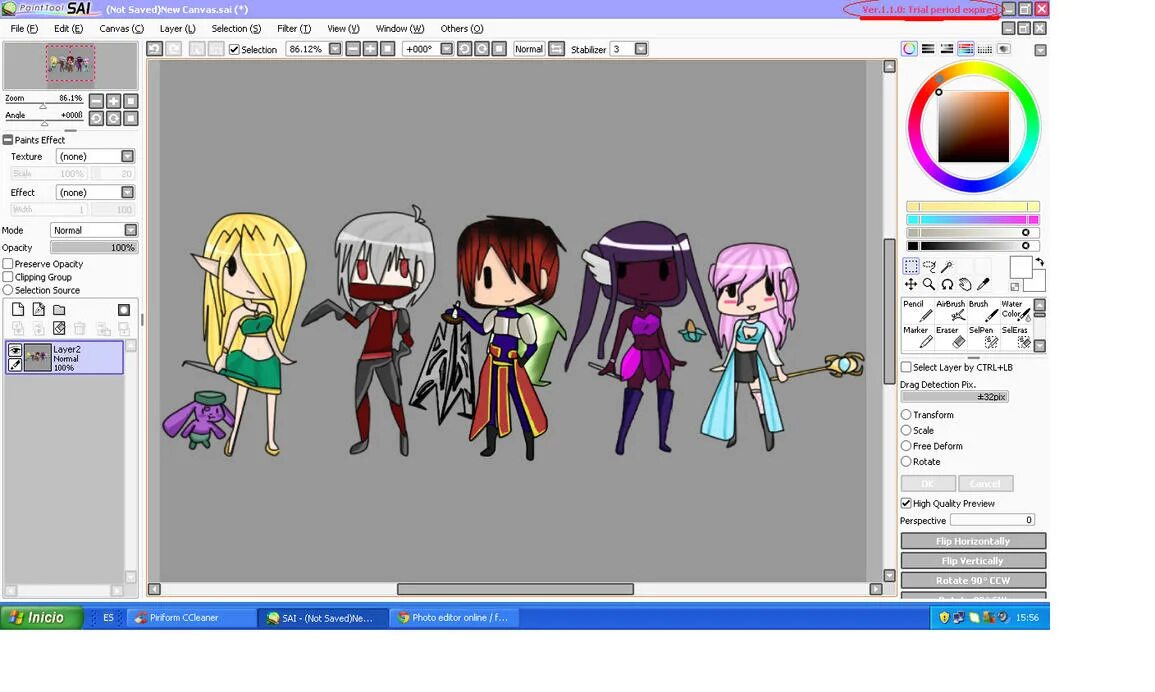1155x692 pixels.
Task: Select the Marker tool
Action: click(x=917, y=338)
